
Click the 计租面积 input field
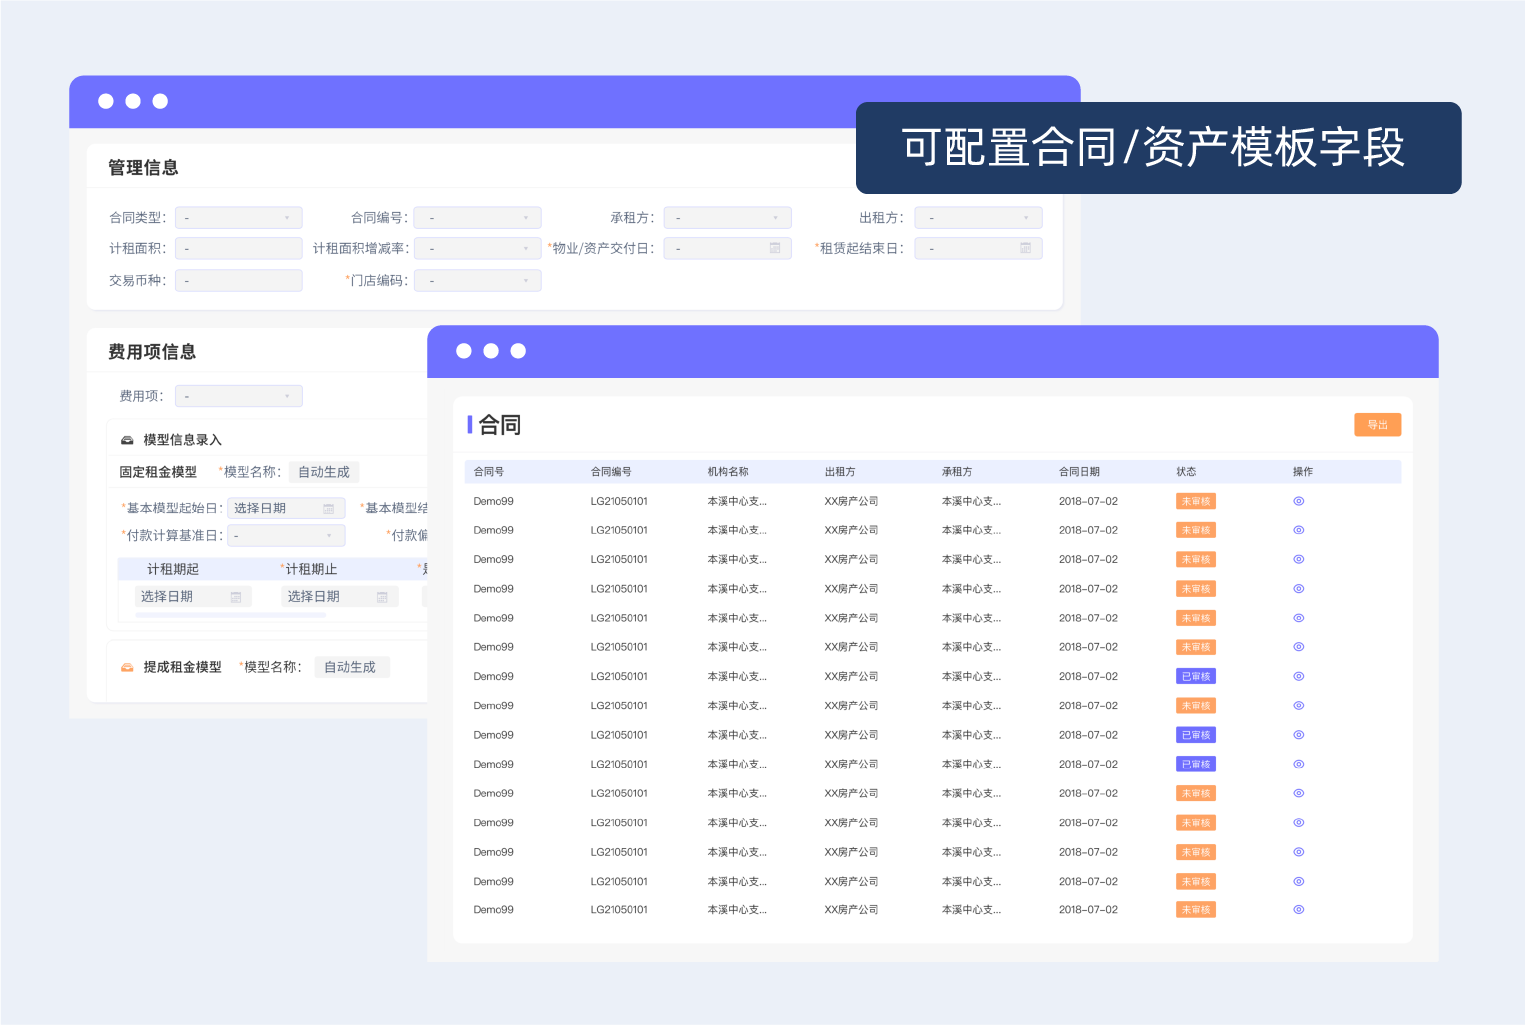(239, 249)
